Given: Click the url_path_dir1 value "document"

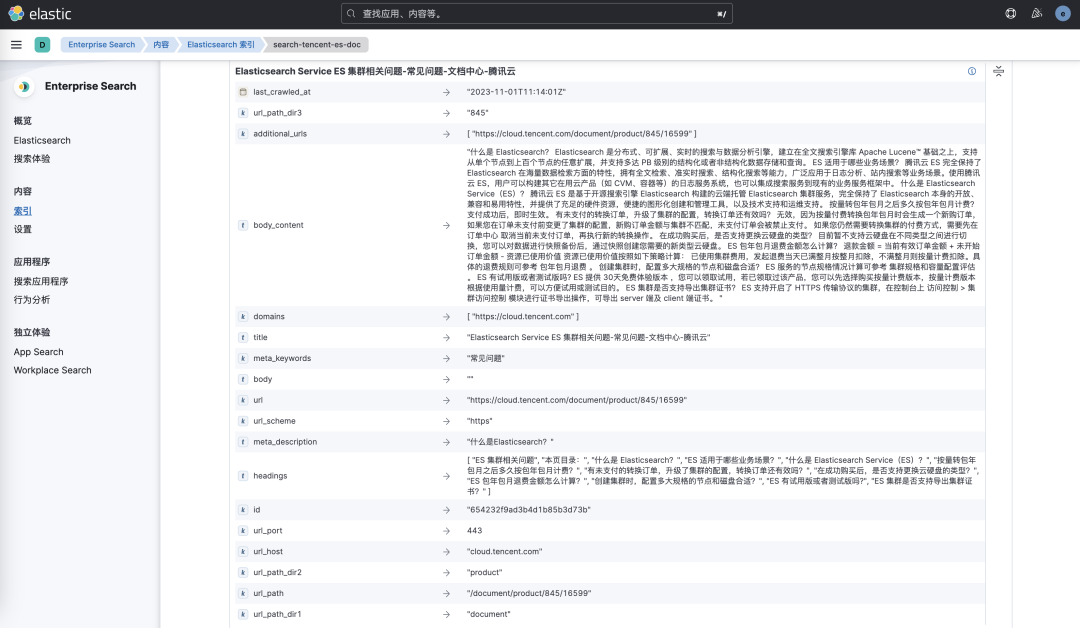Looking at the screenshot, I should [x=488, y=614].
